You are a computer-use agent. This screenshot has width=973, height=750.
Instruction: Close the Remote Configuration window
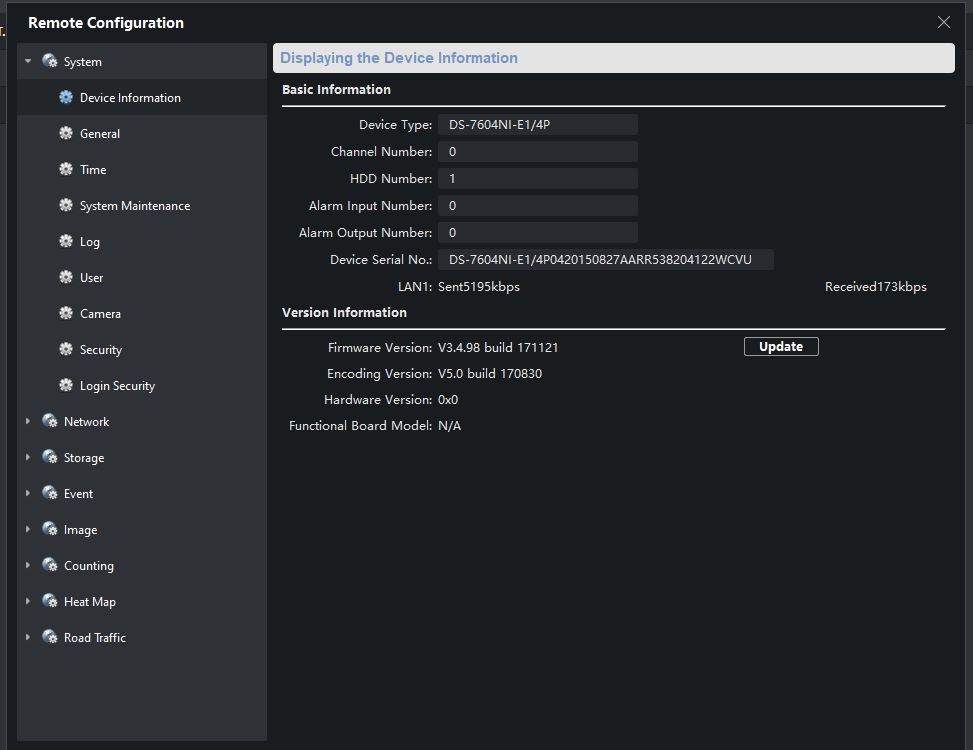point(943,22)
